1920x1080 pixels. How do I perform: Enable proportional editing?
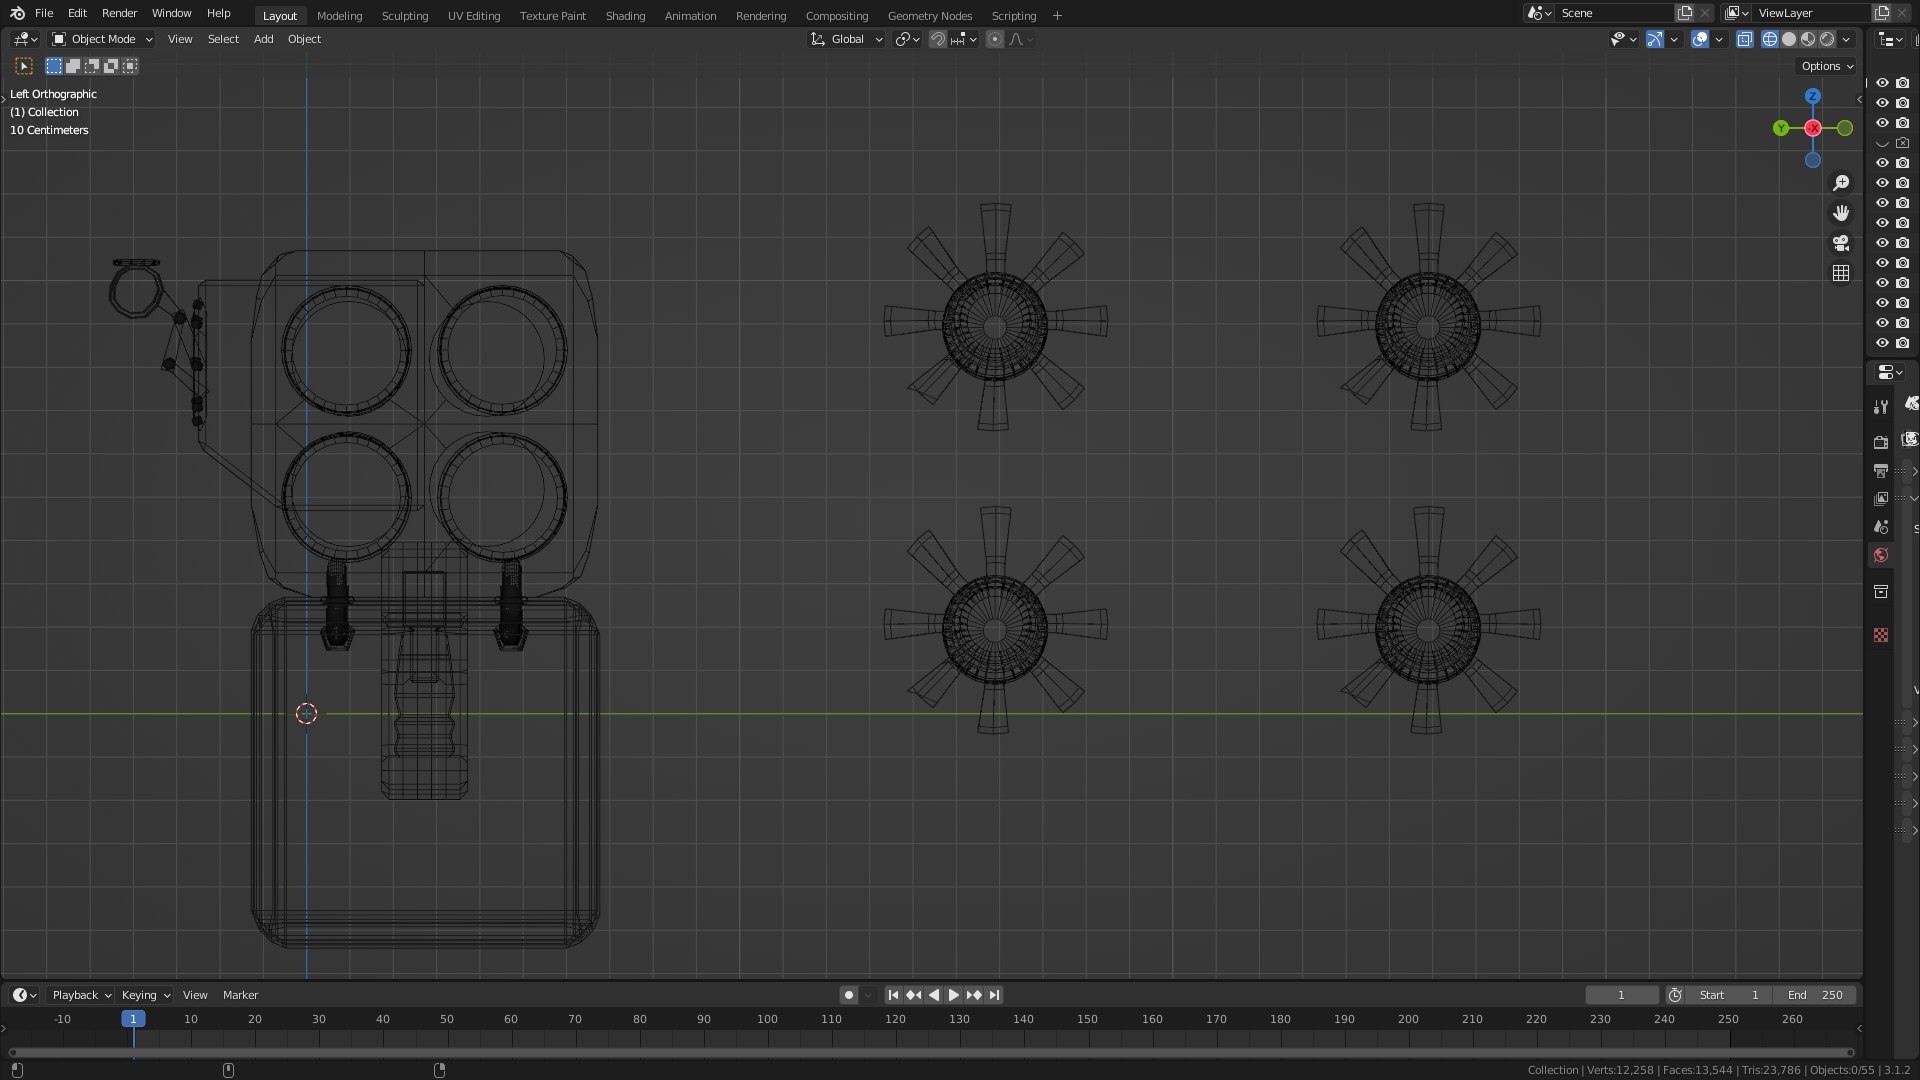click(x=994, y=39)
